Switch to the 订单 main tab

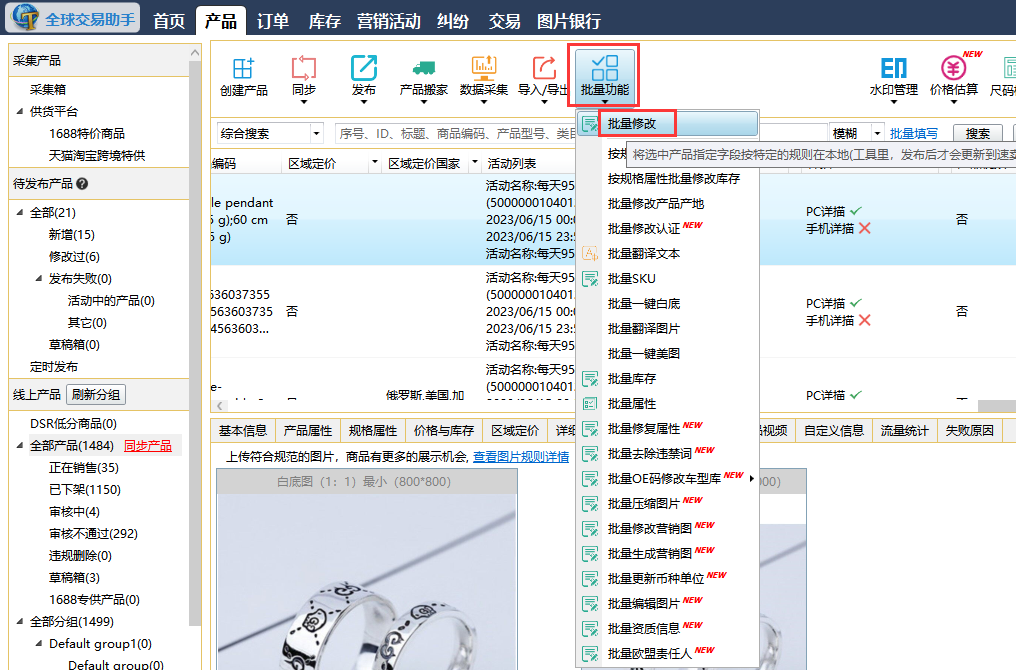pos(272,21)
